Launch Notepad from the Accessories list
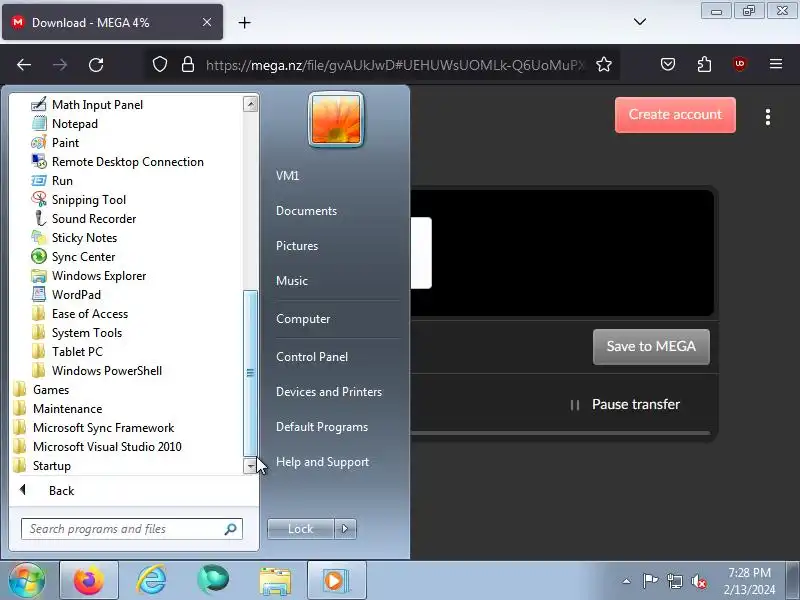The image size is (800, 600). coord(74,123)
